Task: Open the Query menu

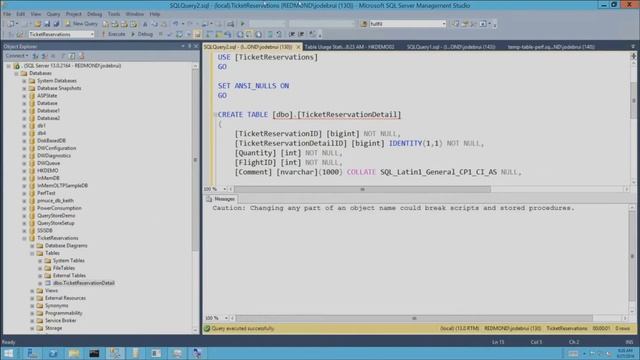Action: [x=53, y=14]
